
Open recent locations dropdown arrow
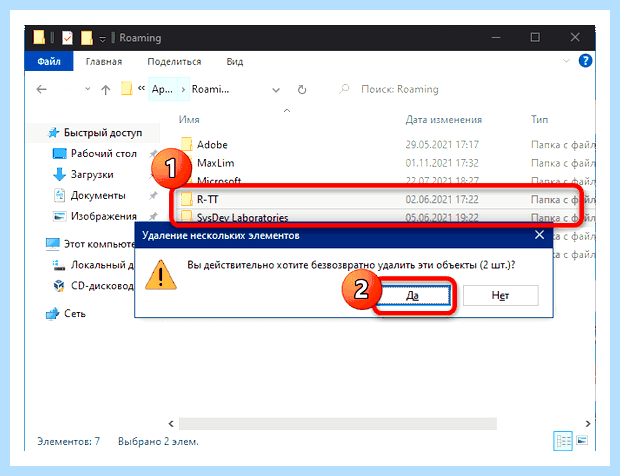coord(88,89)
